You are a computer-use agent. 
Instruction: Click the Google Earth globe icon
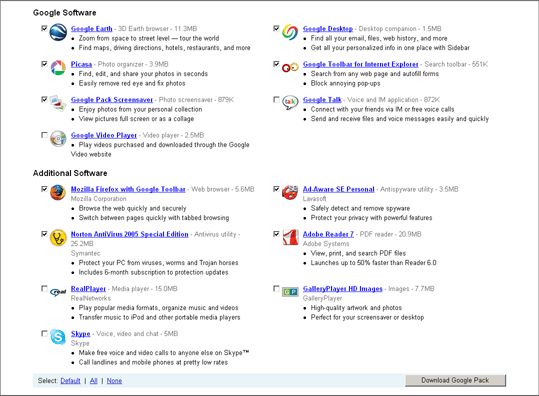(x=58, y=32)
